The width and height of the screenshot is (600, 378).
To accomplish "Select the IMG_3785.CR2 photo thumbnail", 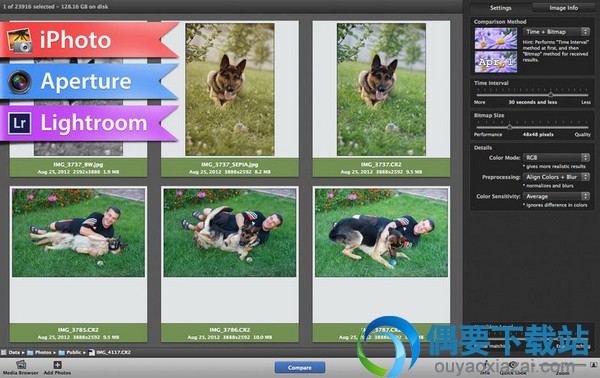I will [78, 232].
